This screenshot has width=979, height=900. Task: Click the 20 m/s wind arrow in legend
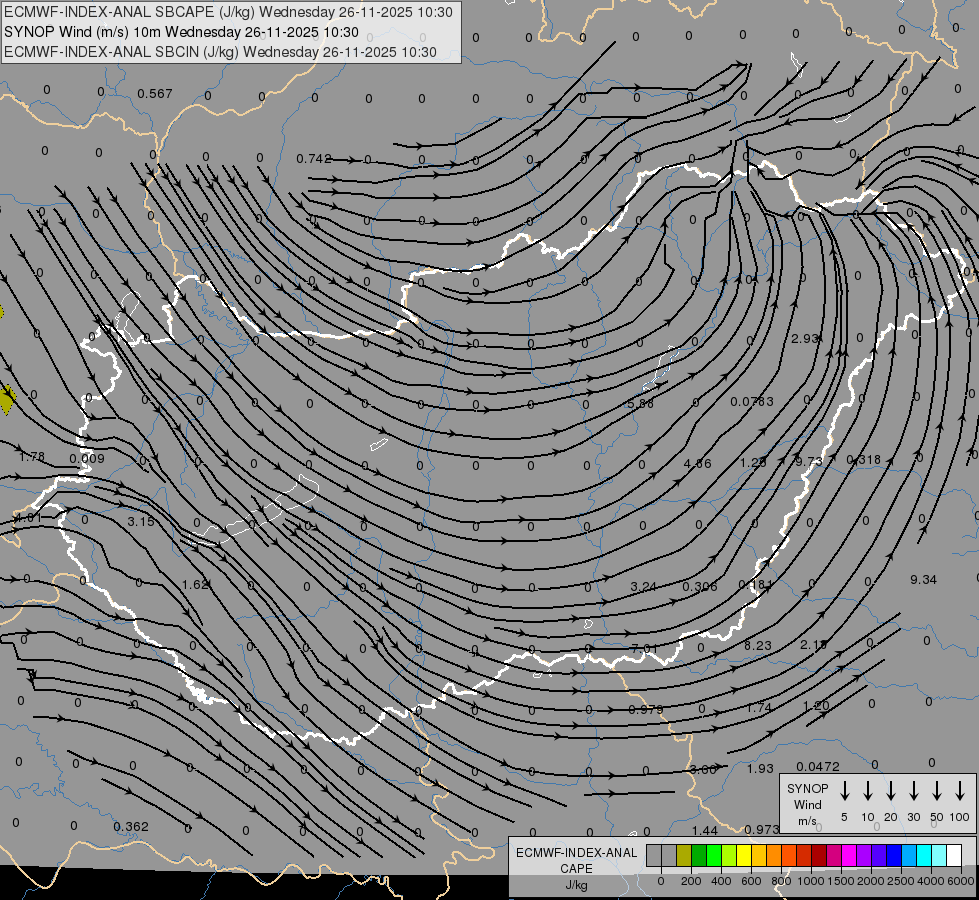[x=891, y=791]
